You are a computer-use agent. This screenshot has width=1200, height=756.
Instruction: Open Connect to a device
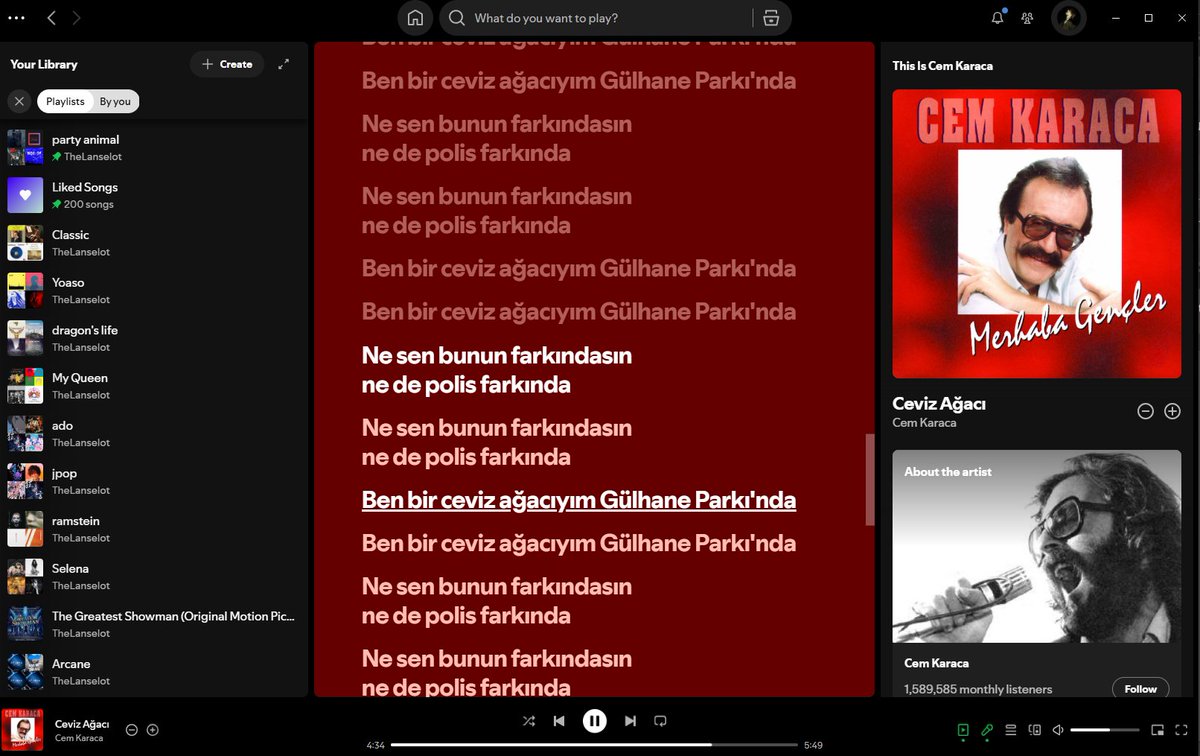(1035, 730)
